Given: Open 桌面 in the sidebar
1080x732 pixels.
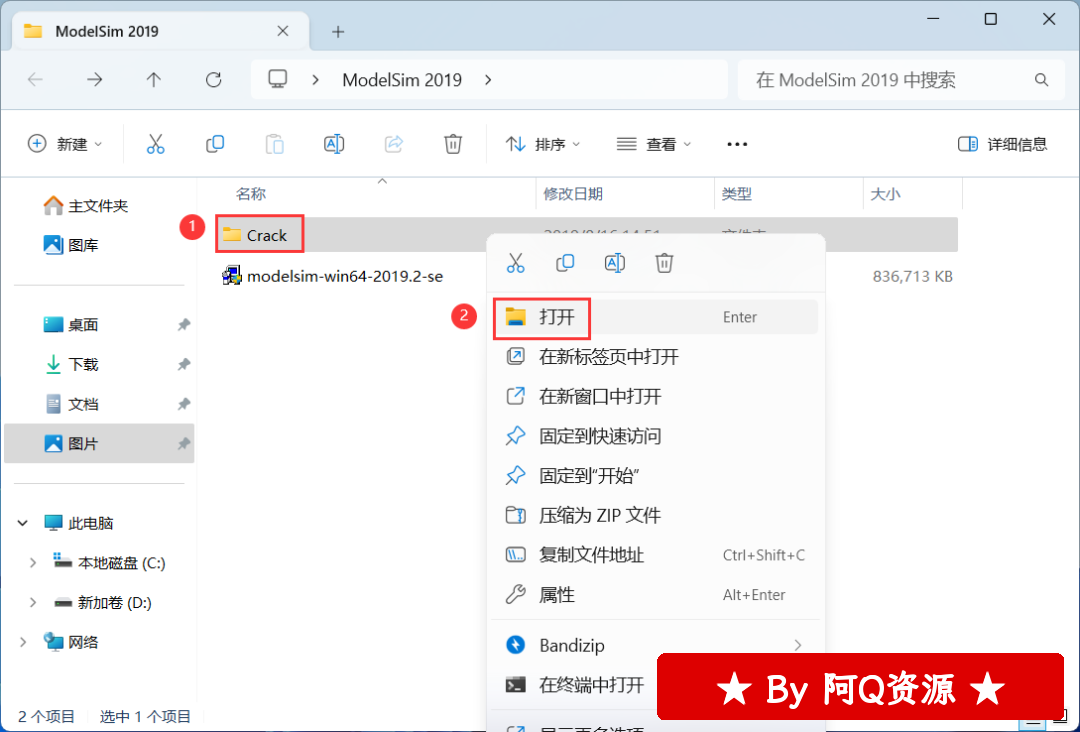Looking at the screenshot, I should [71, 324].
